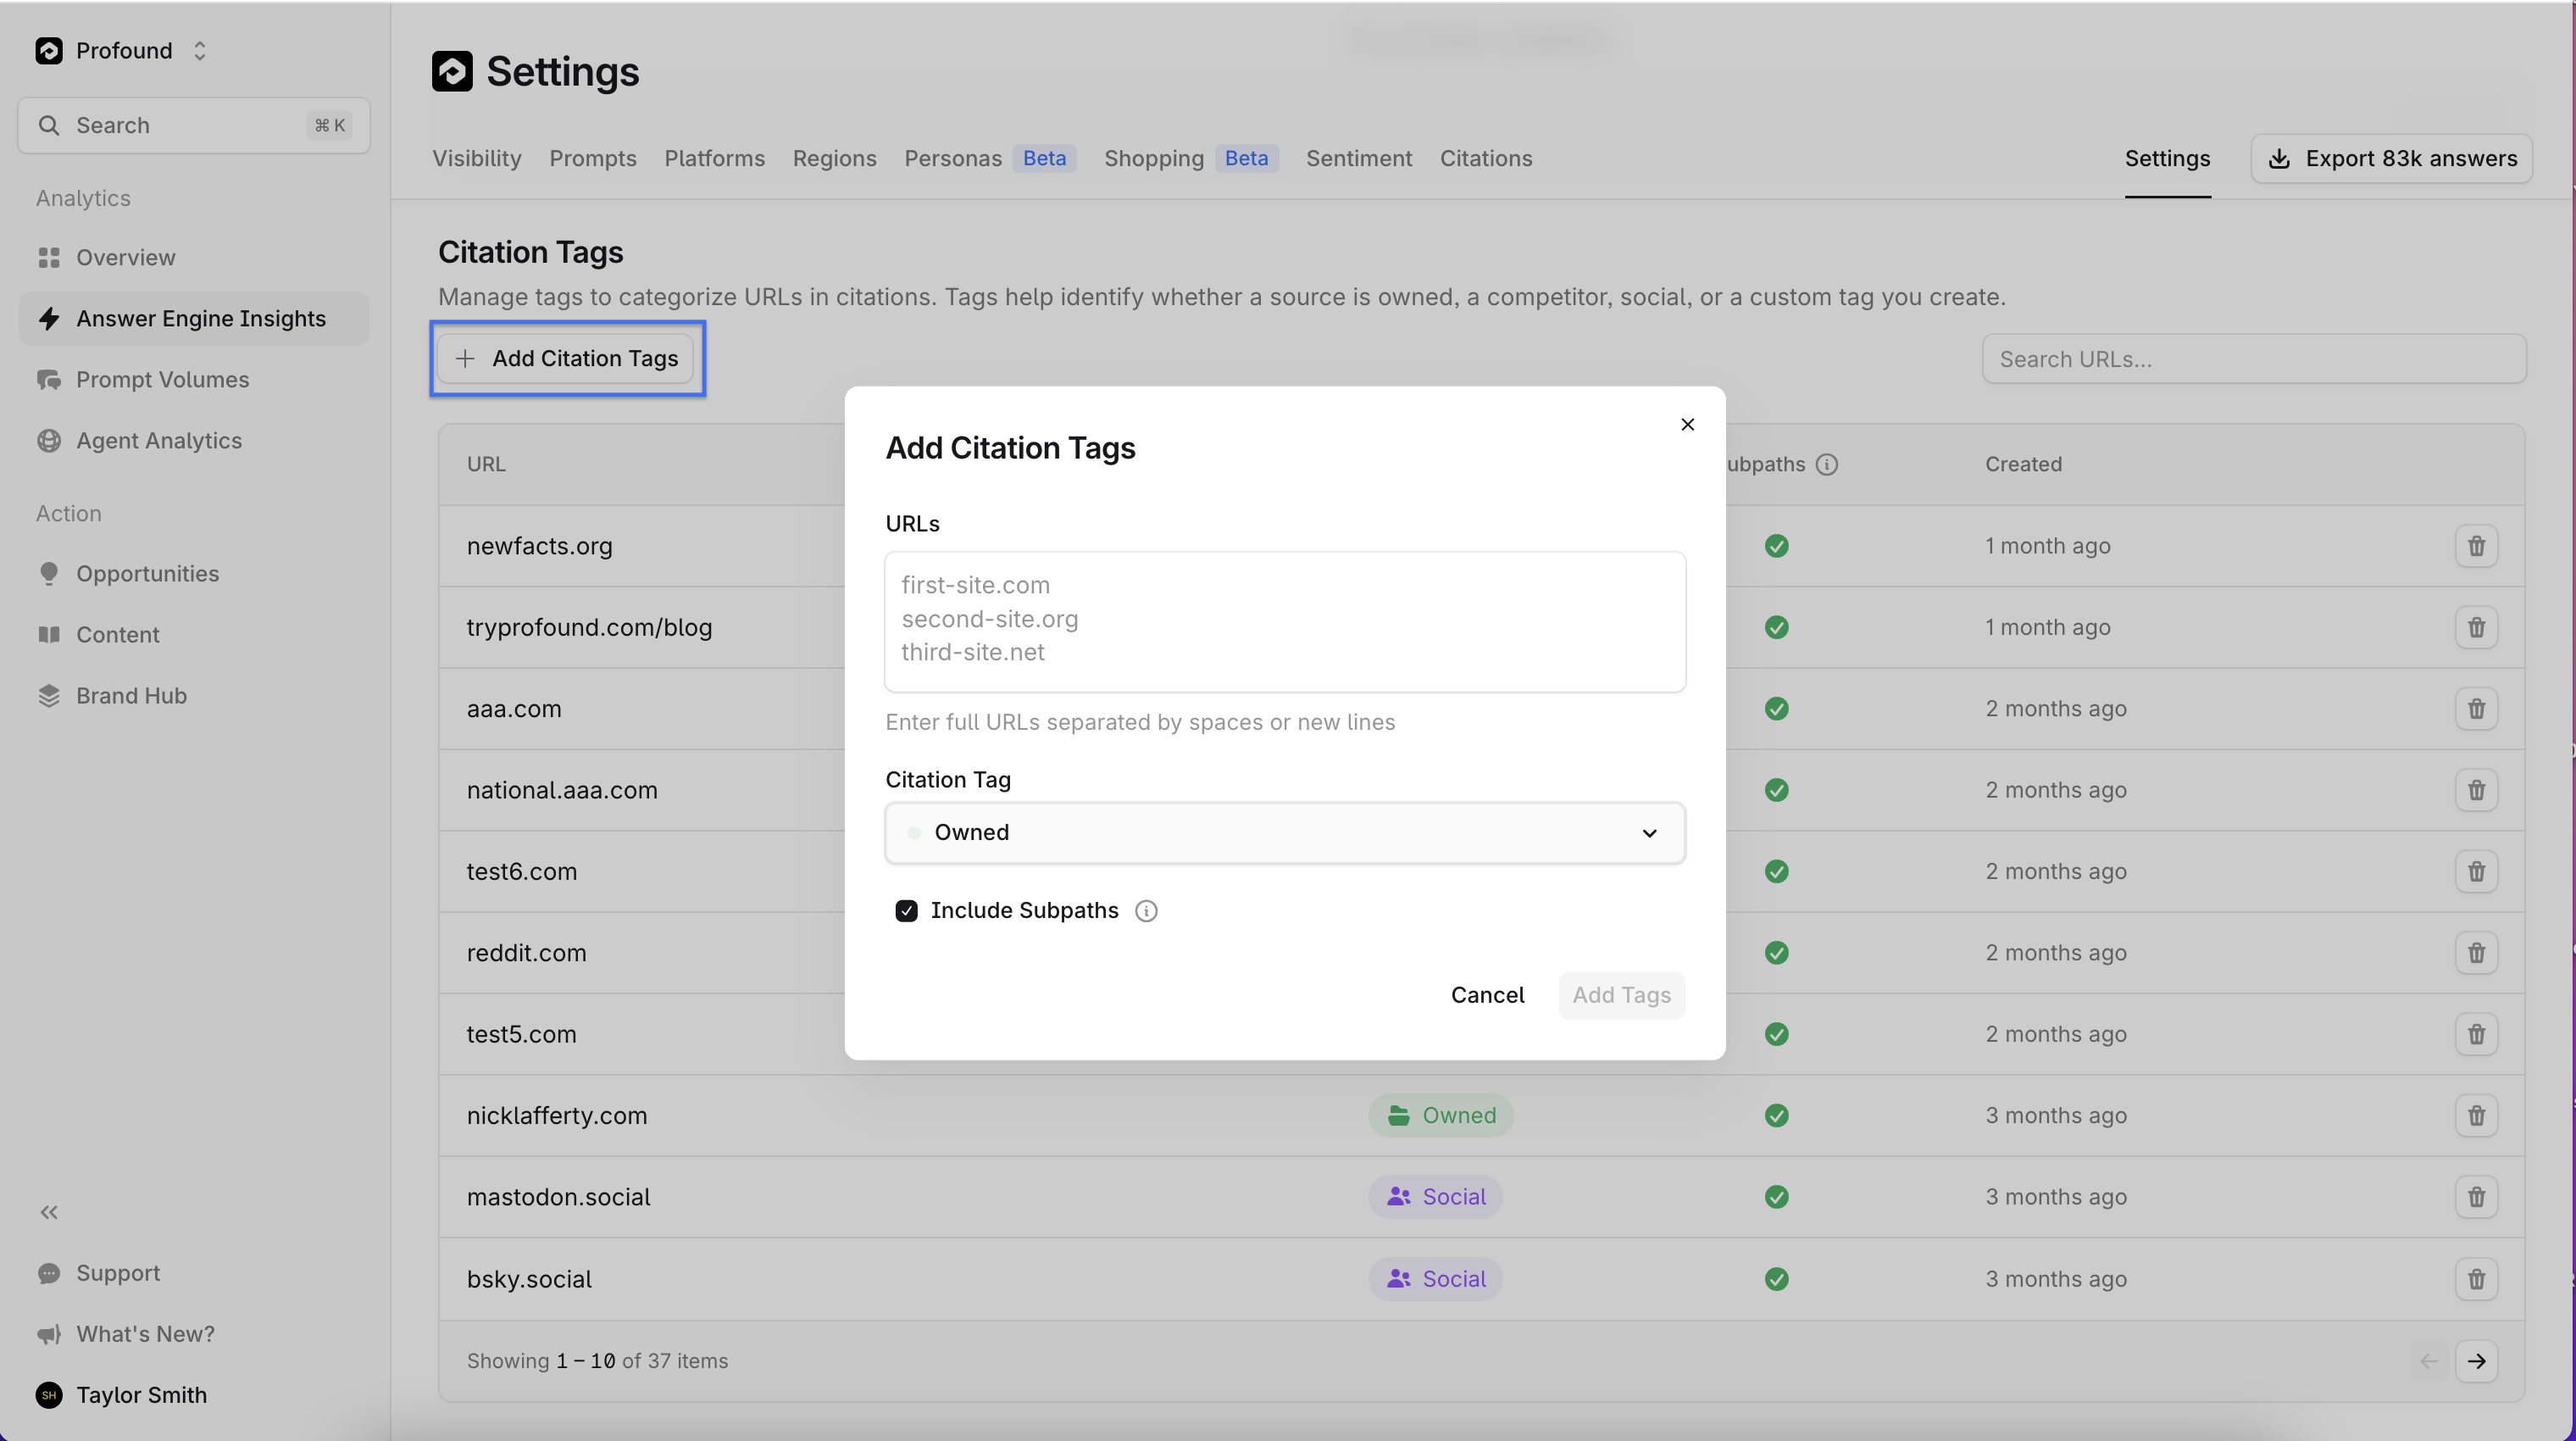Uncheck the Include Subpaths checkbox
The height and width of the screenshot is (1441, 2576).
tap(906, 911)
